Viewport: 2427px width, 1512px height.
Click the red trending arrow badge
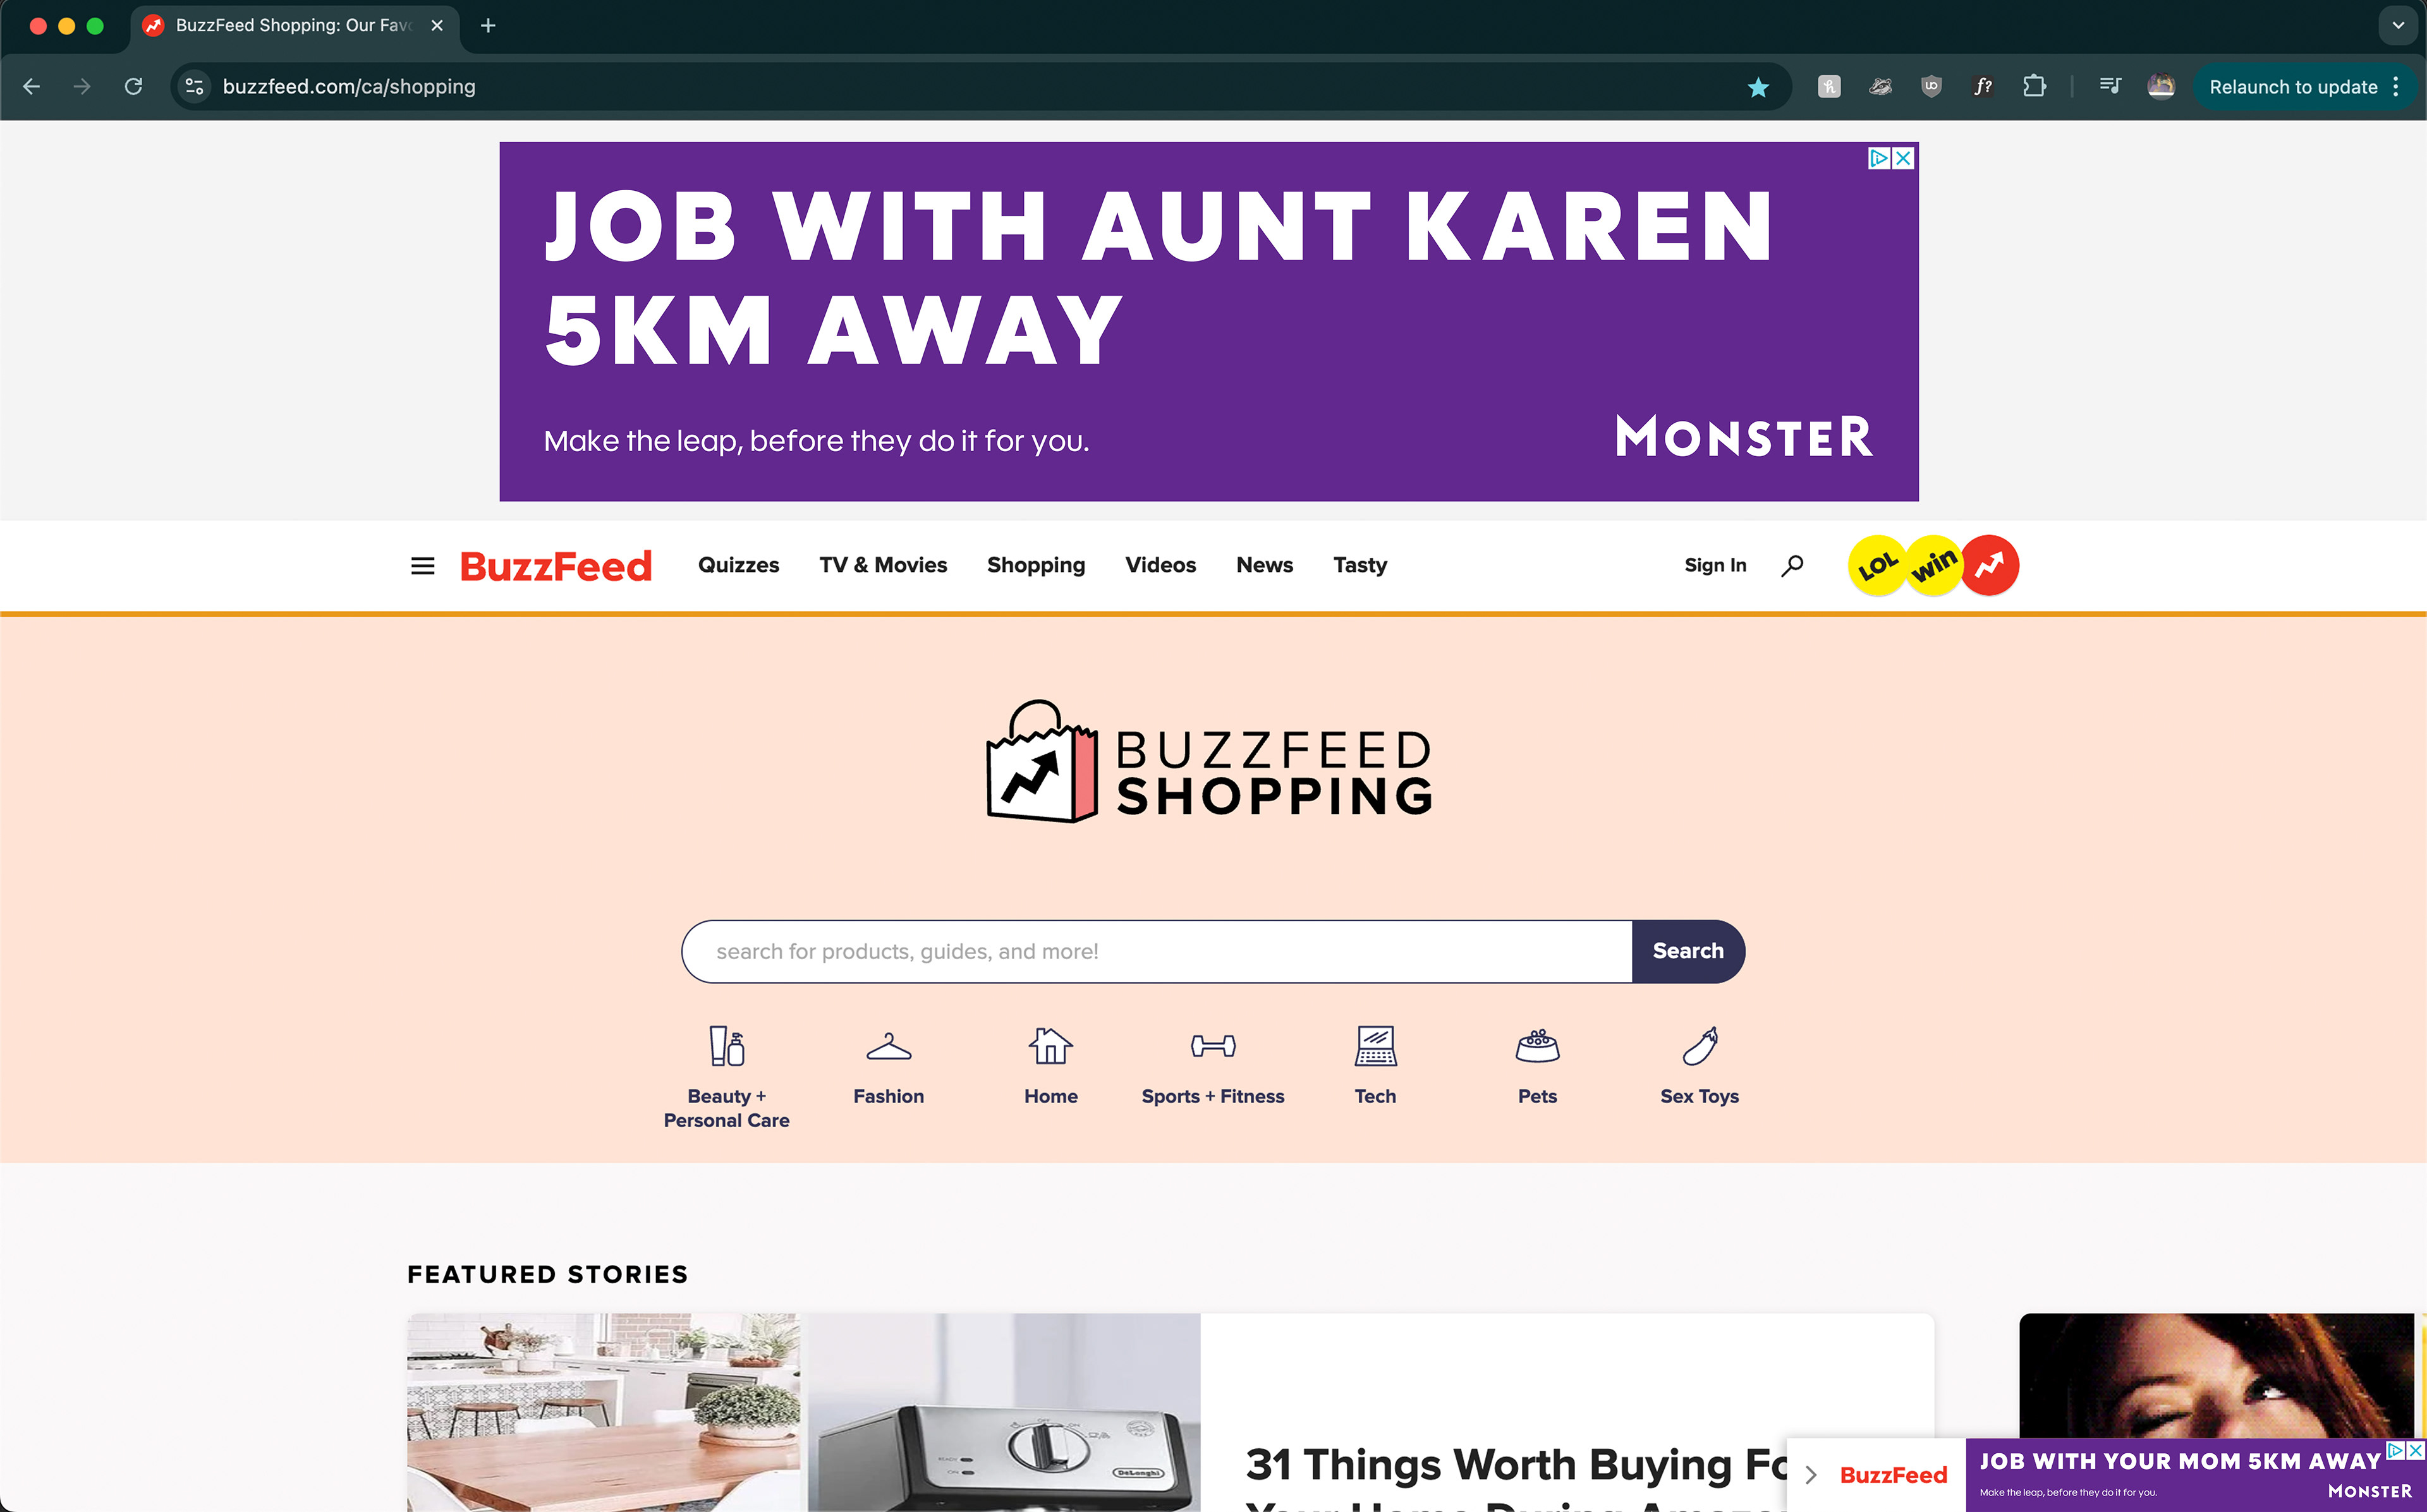click(1990, 566)
